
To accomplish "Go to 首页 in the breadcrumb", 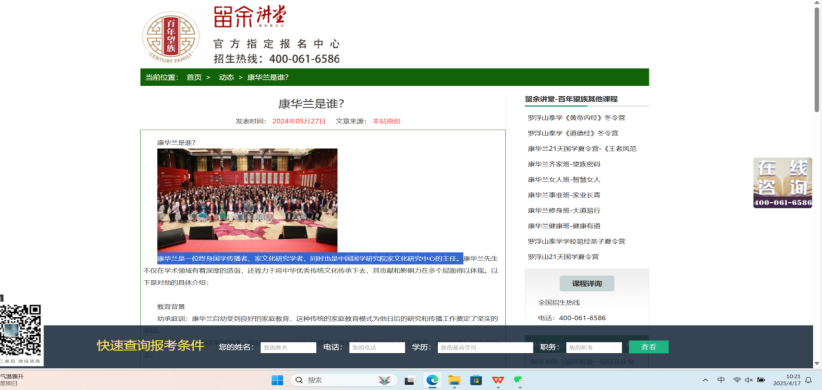I will click(194, 77).
